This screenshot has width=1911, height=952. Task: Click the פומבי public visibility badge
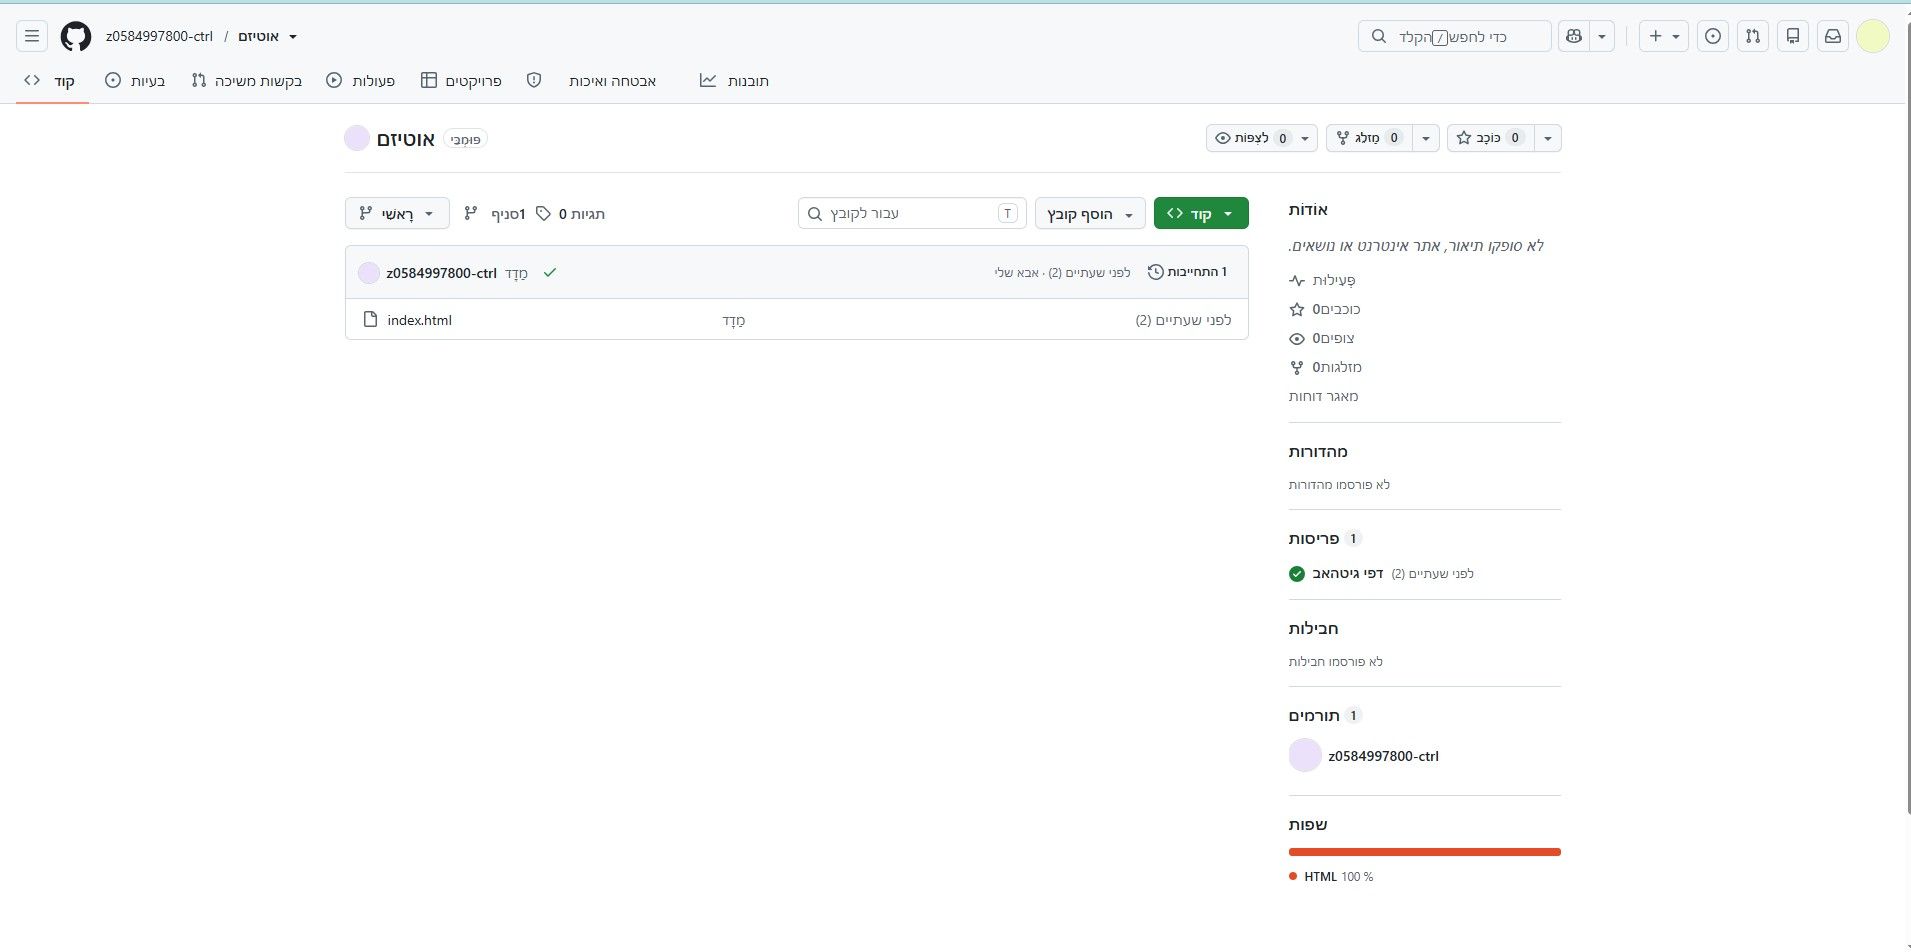[x=465, y=139]
